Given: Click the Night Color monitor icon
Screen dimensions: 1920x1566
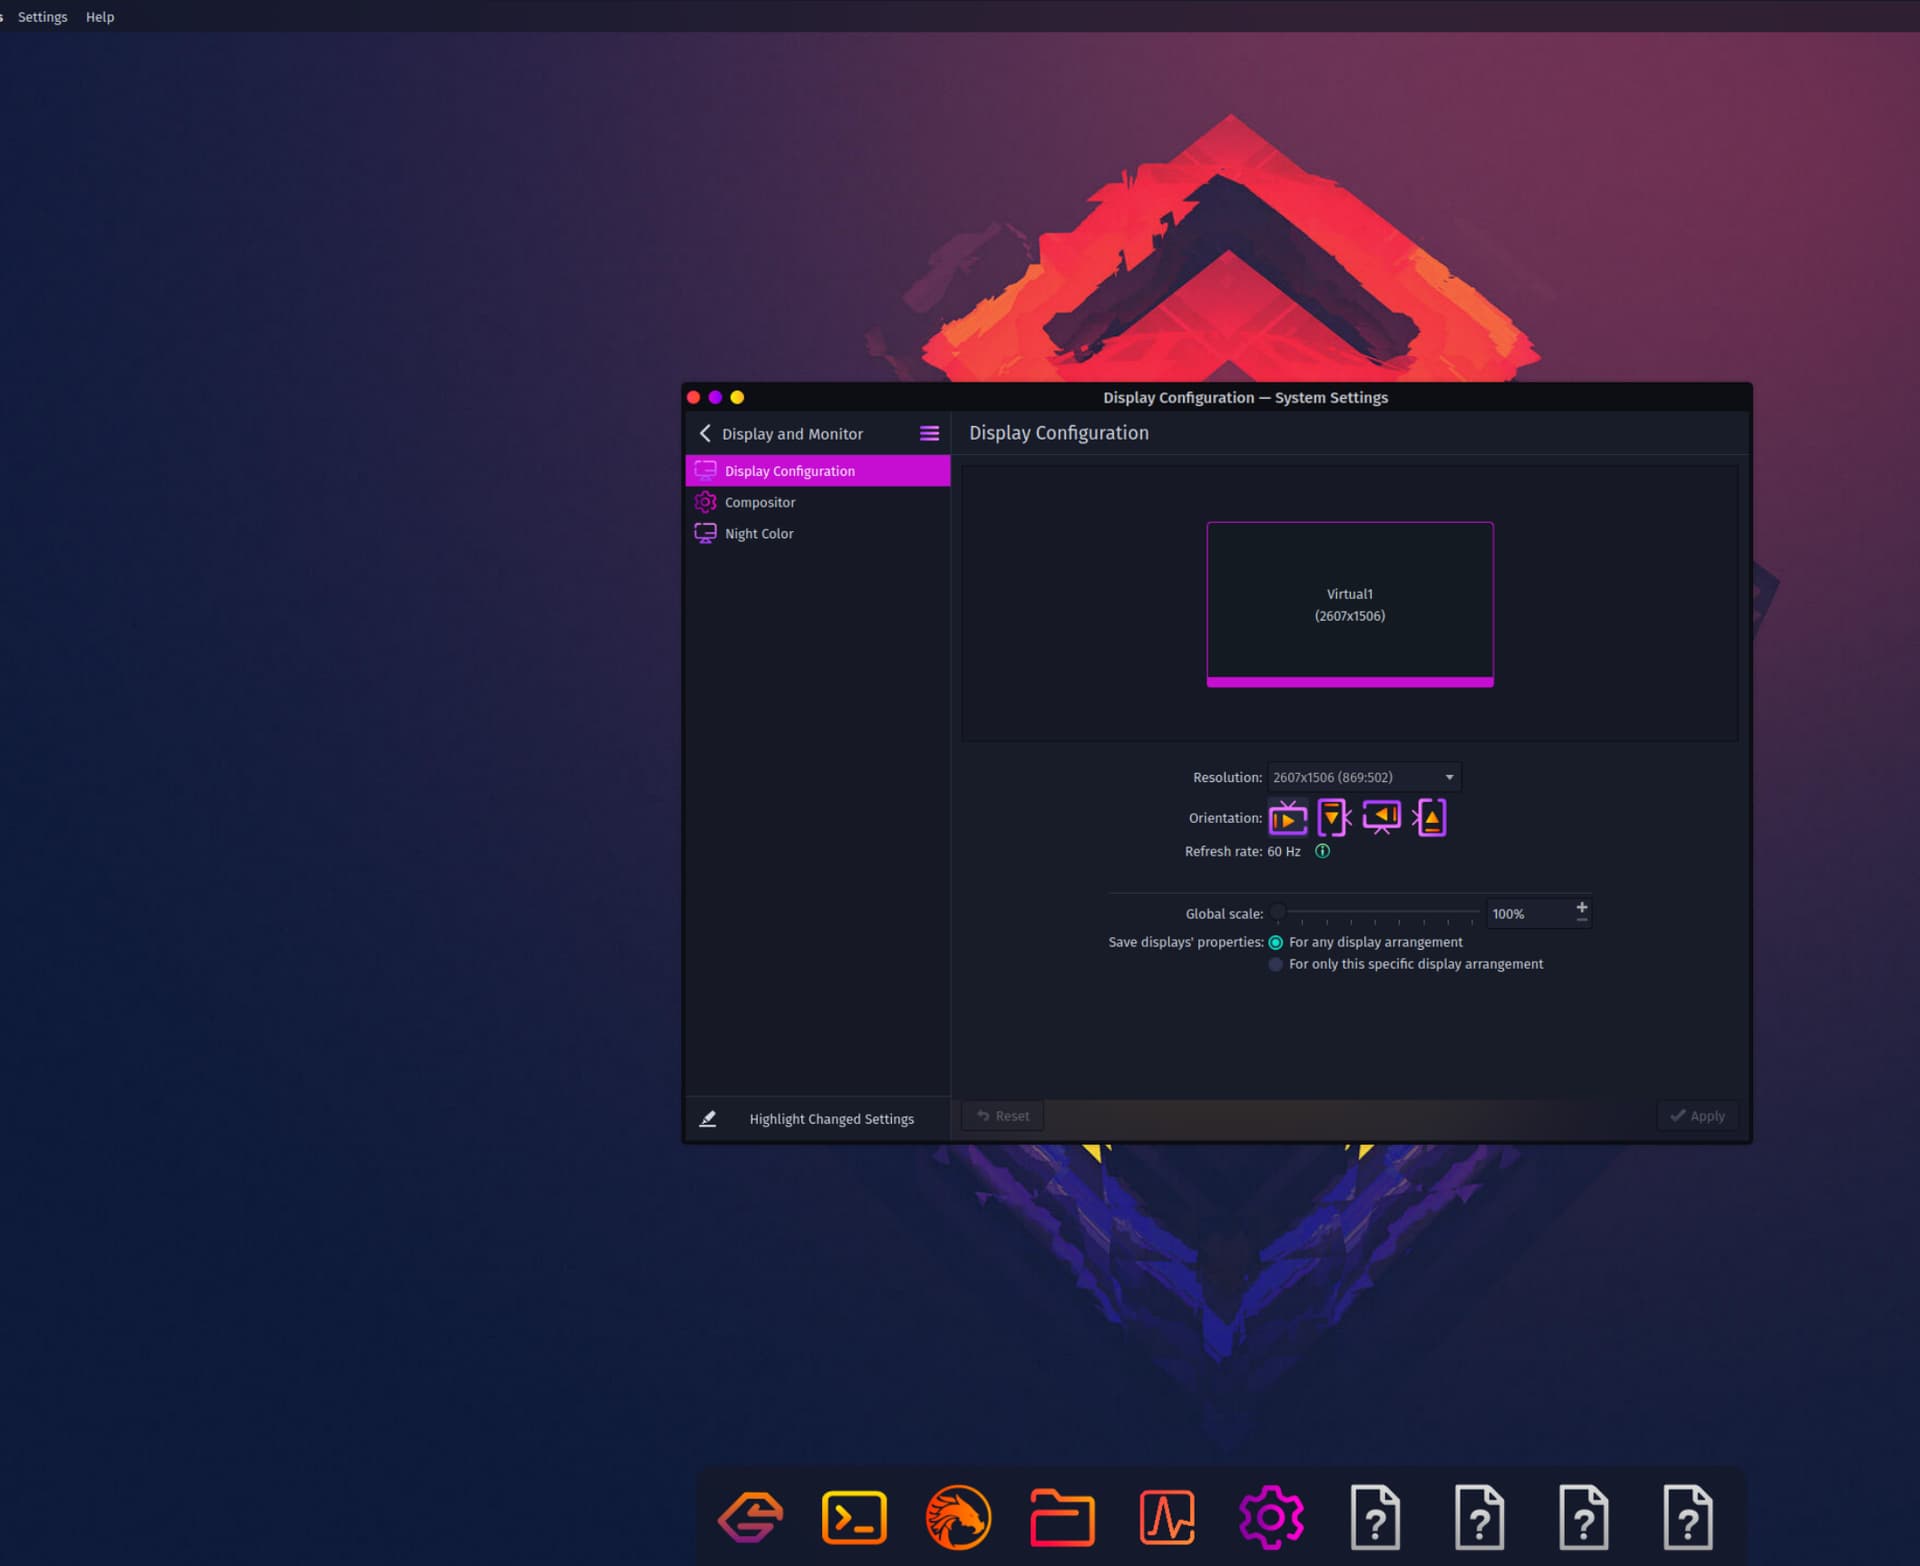Looking at the screenshot, I should pyautogui.click(x=705, y=533).
